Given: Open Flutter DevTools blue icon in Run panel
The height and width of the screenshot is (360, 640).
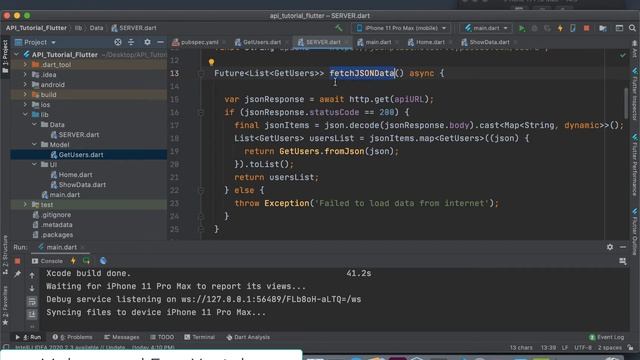Looking at the screenshot, I should tap(103, 261).
